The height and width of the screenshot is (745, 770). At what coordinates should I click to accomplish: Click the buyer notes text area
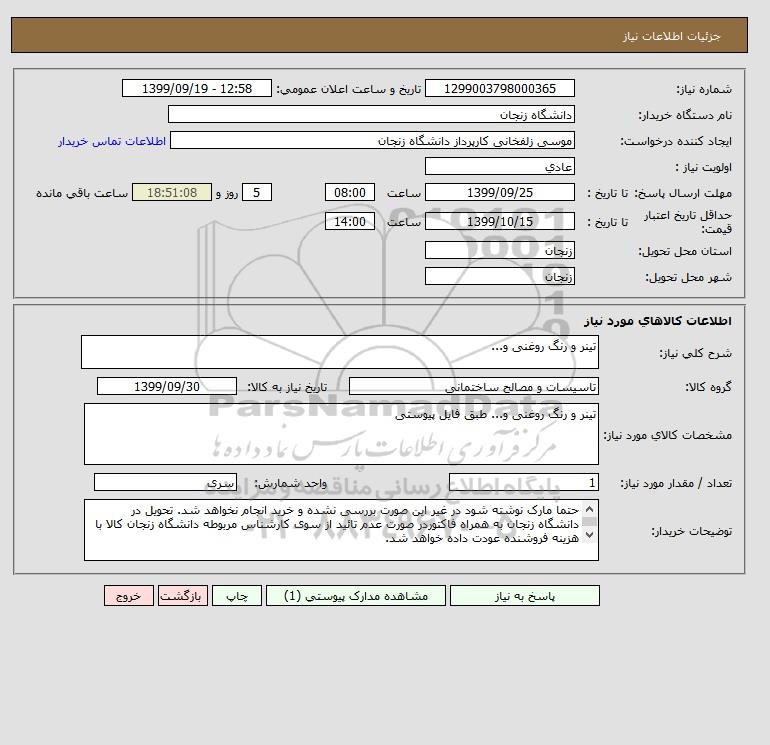[341, 530]
